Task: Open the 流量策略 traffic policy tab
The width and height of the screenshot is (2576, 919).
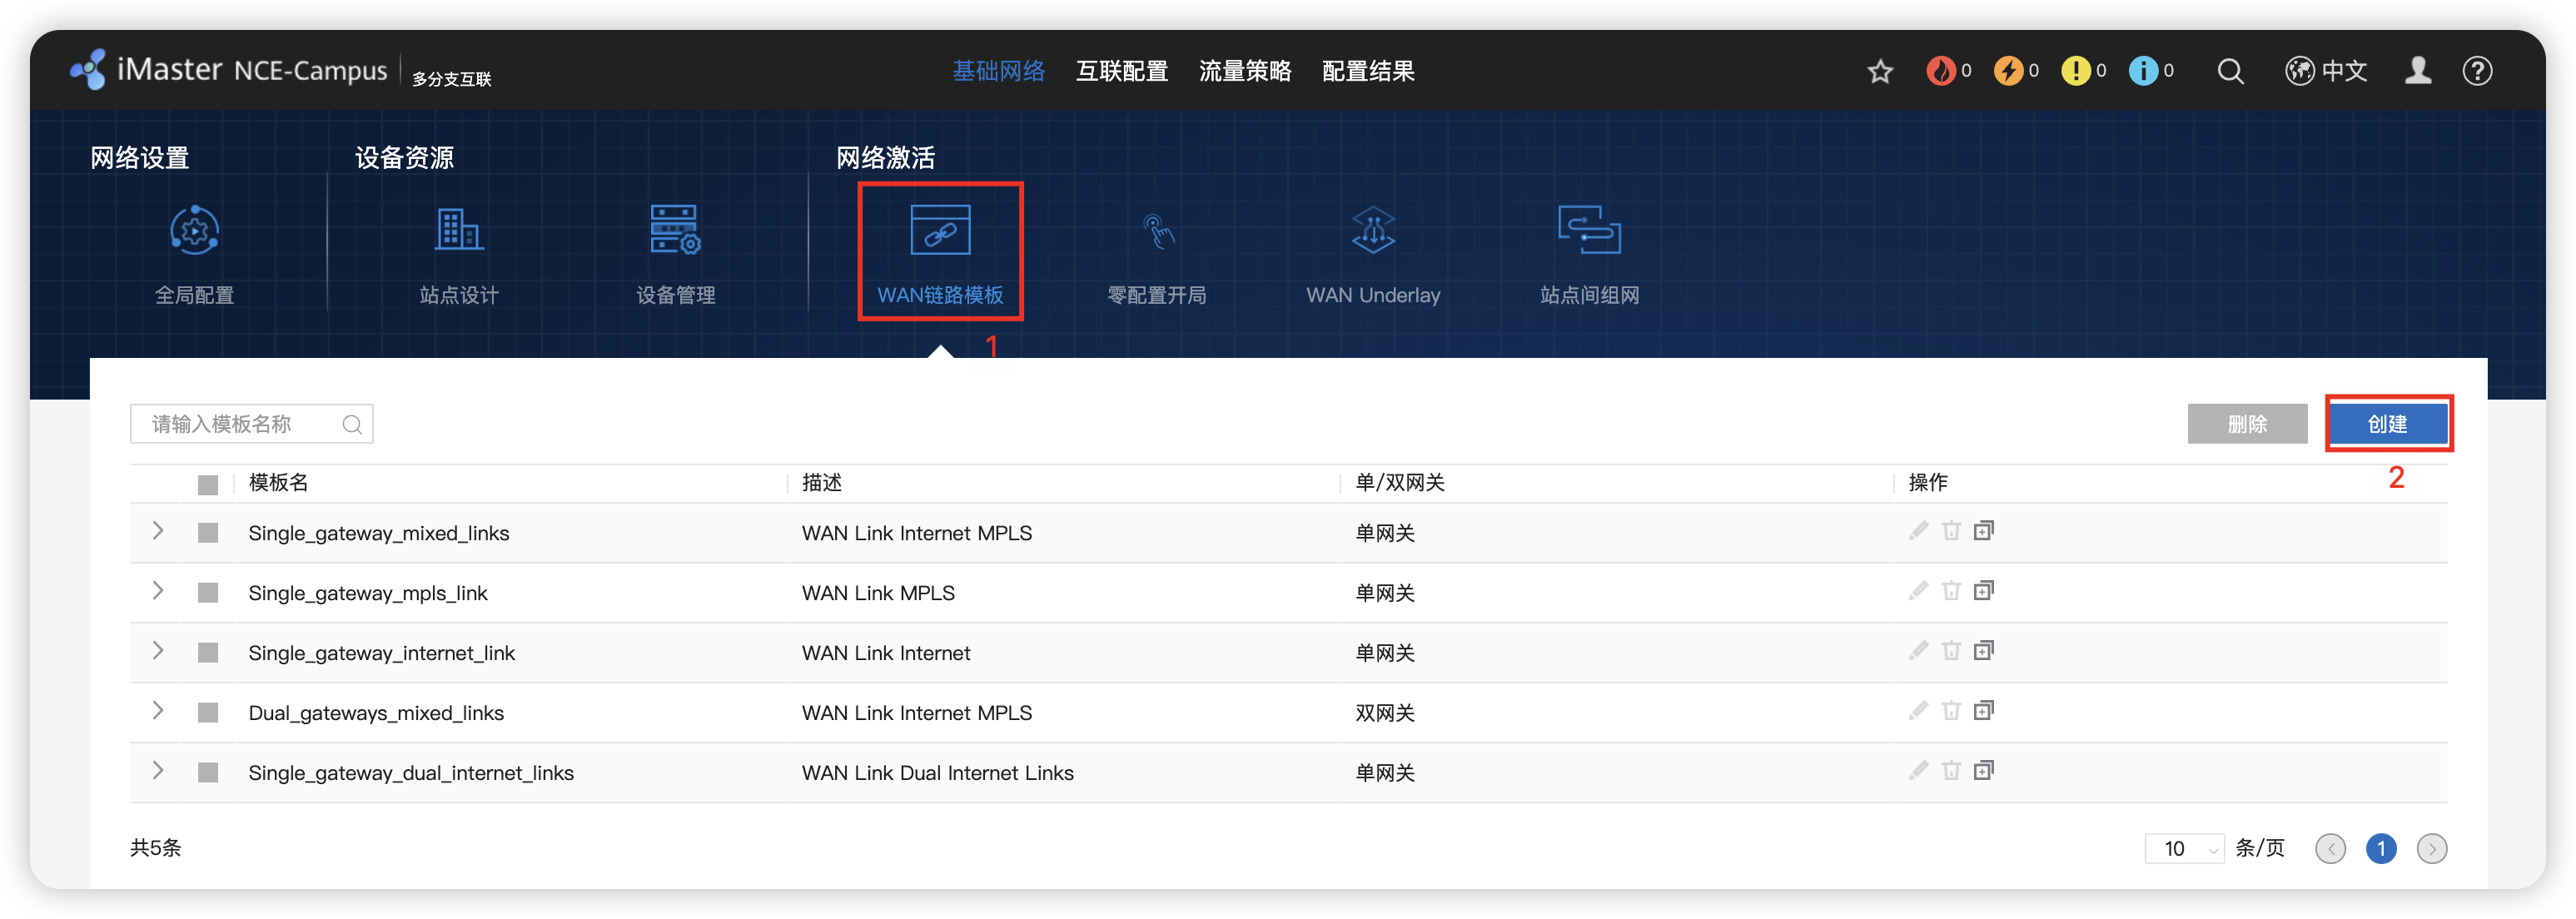Action: (x=1245, y=71)
